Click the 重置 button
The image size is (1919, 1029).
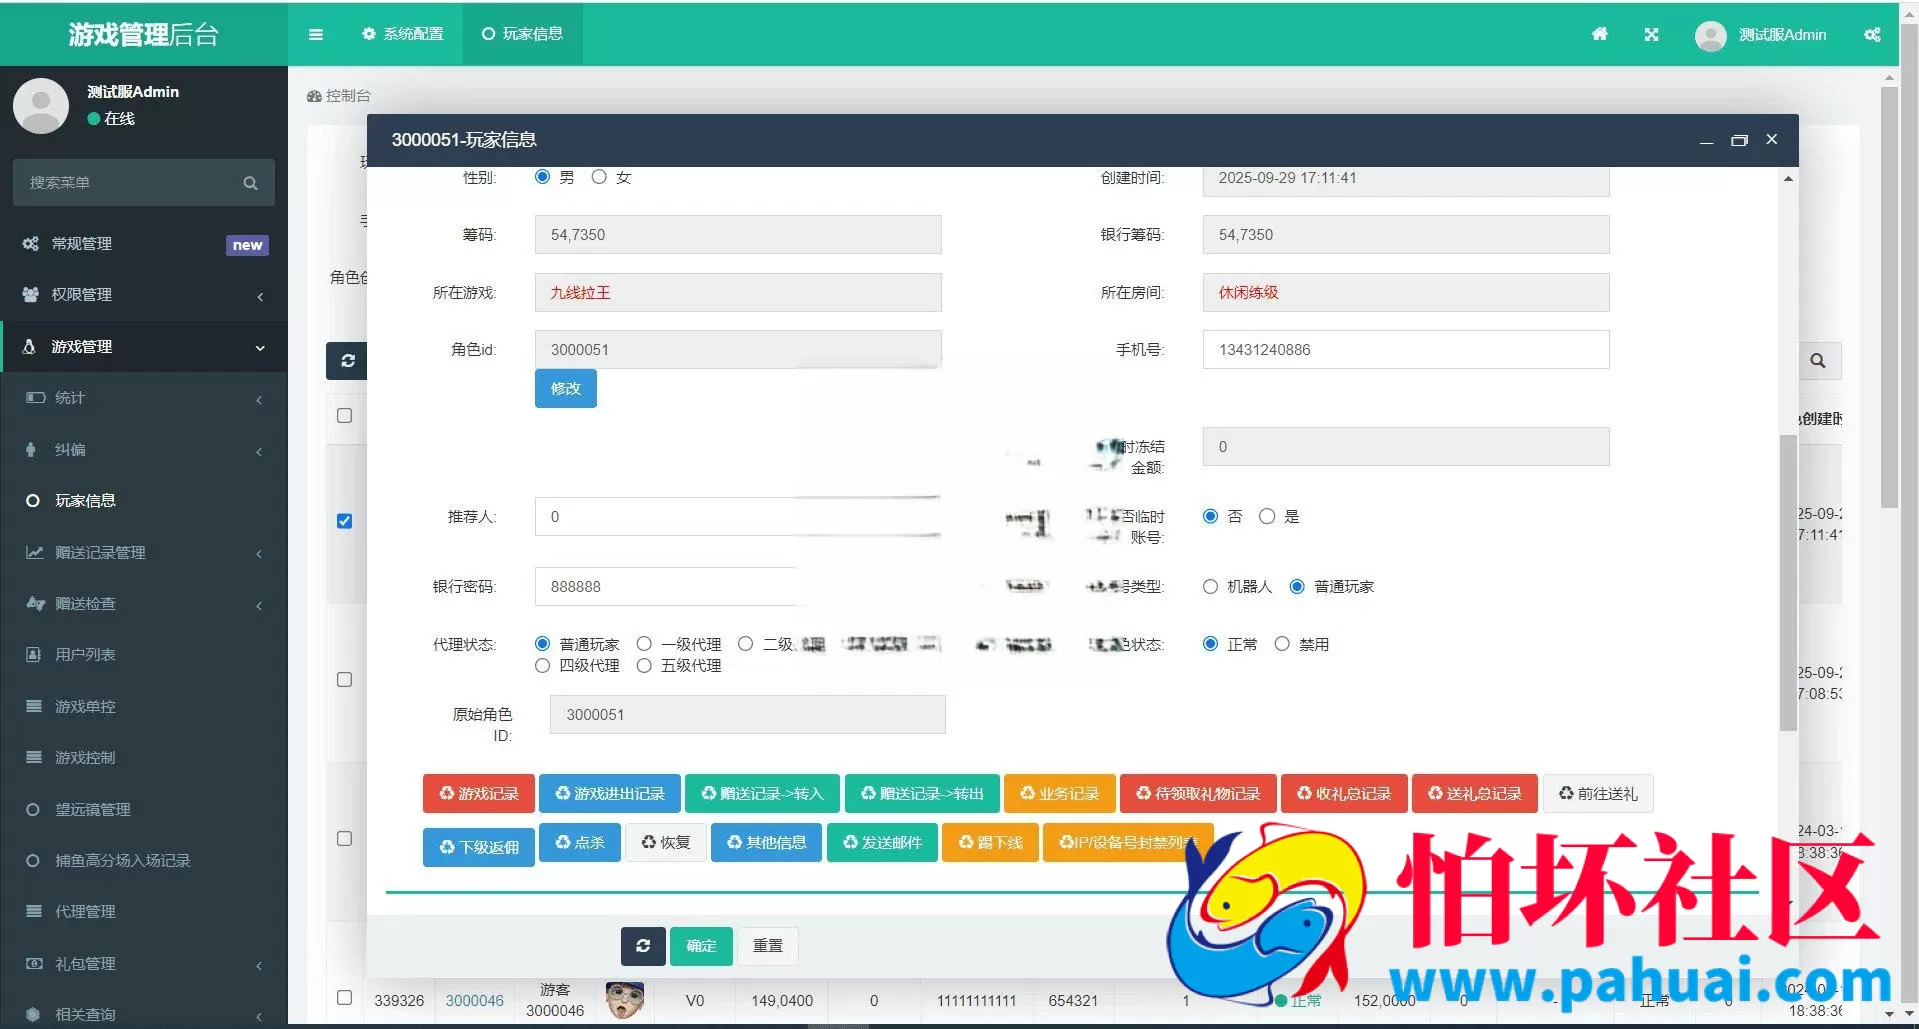pyautogui.click(x=768, y=945)
